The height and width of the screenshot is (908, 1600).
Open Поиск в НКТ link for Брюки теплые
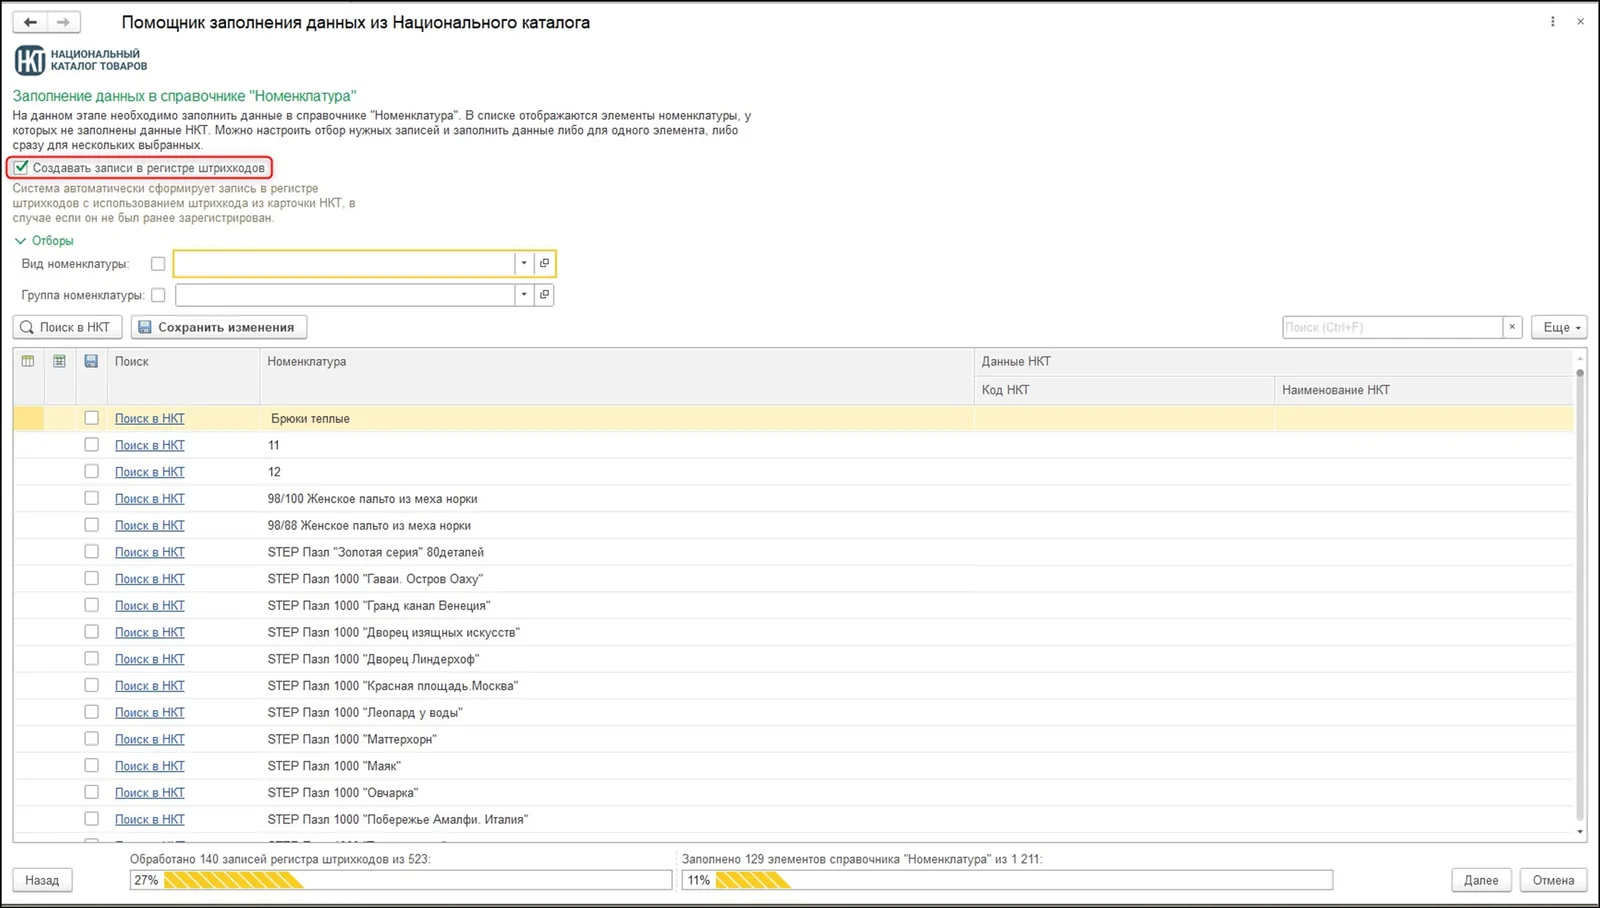(150, 418)
